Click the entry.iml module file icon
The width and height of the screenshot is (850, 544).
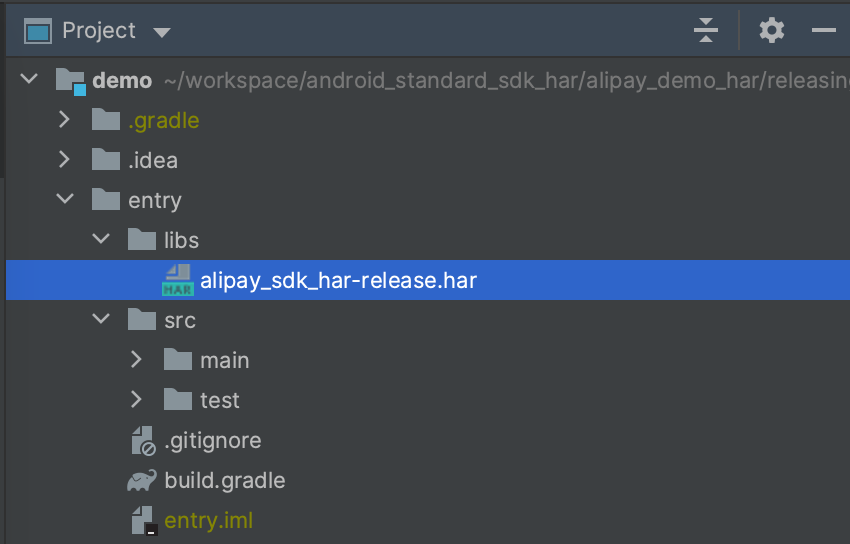tap(145, 521)
